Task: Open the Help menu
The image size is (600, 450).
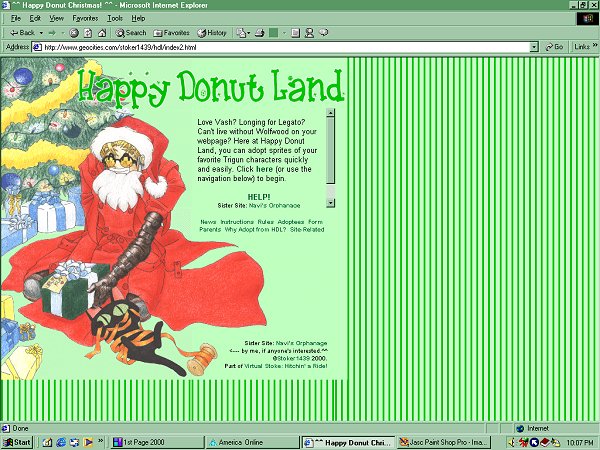Action: click(x=138, y=18)
